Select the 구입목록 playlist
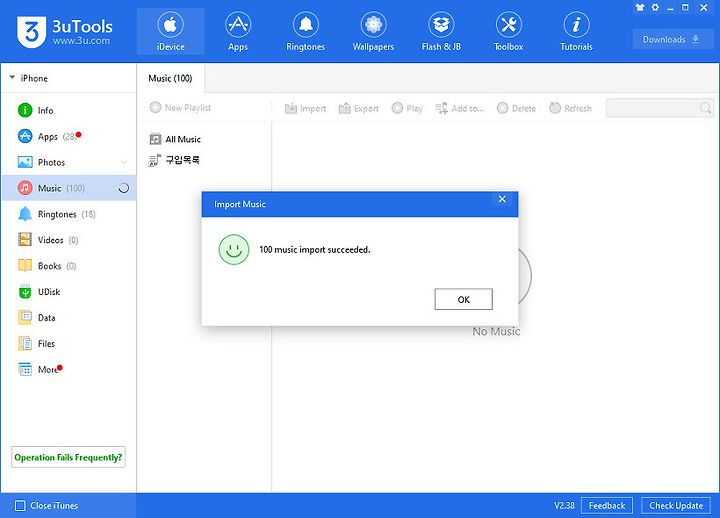 point(174,160)
